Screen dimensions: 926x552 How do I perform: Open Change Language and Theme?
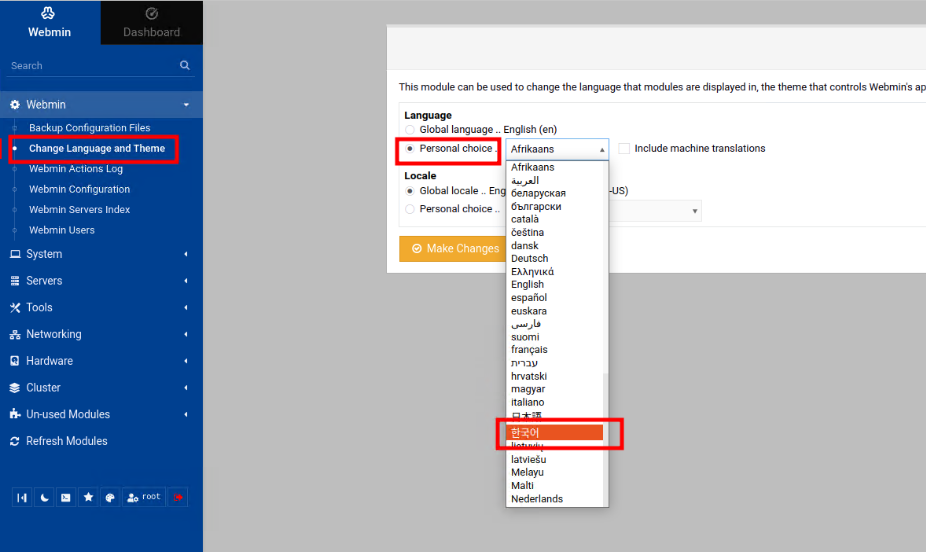click(x=97, y=149)
